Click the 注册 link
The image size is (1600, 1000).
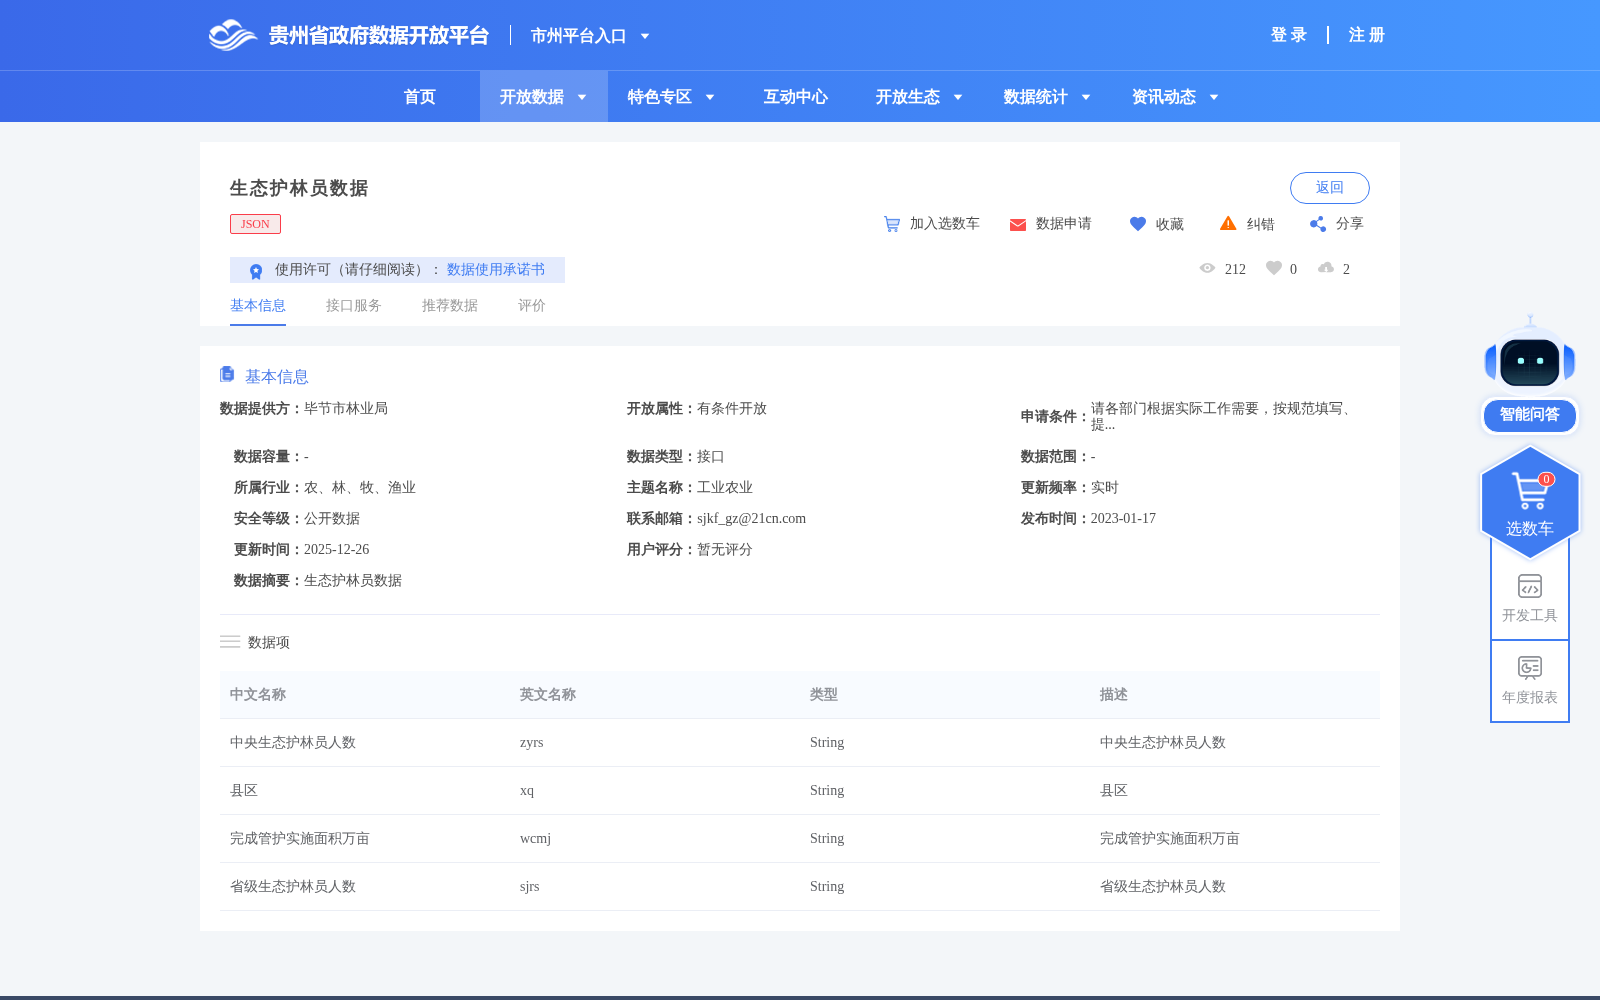(1367, 35)
